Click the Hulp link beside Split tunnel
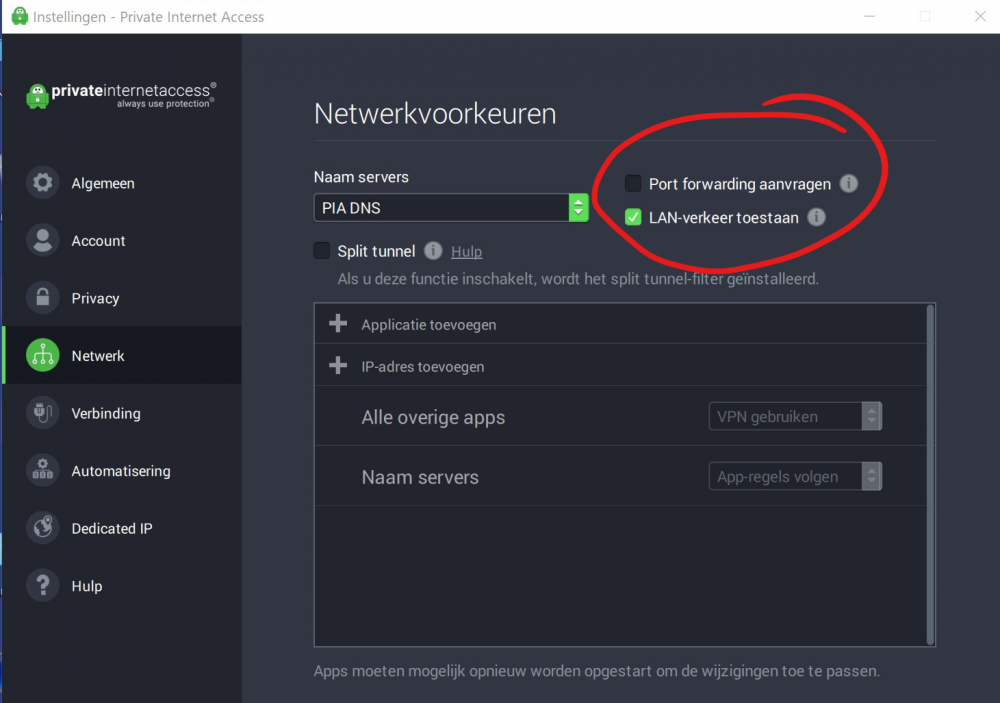This screenshot has height=703, width=1000. 466,252
